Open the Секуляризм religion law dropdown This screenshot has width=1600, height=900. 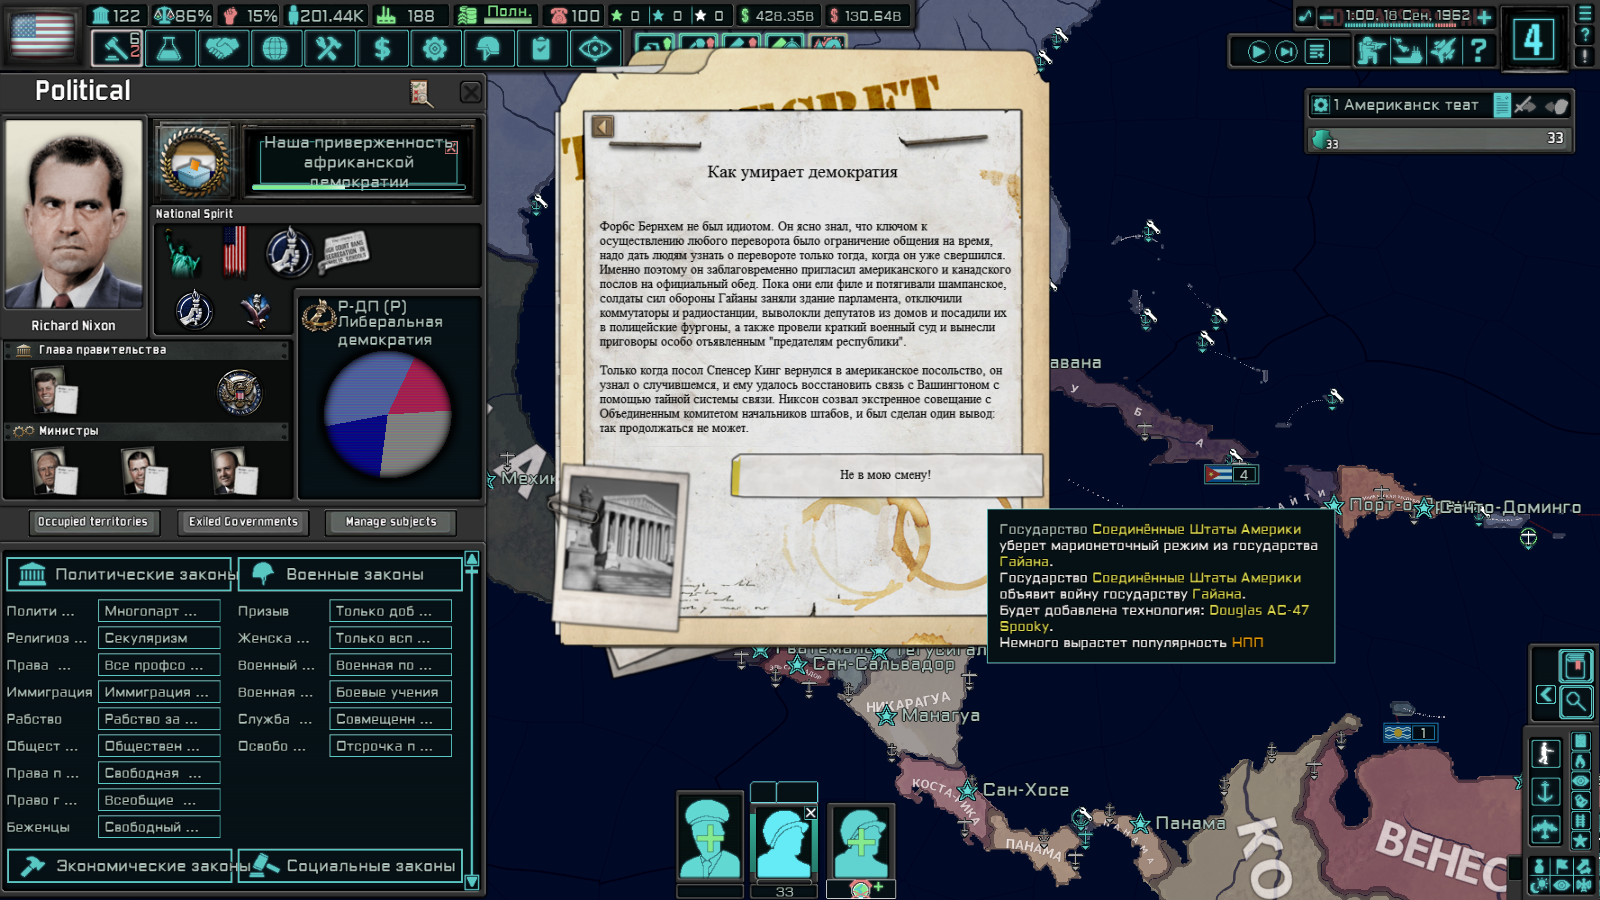pyautogui.click(x=159, y=638)
